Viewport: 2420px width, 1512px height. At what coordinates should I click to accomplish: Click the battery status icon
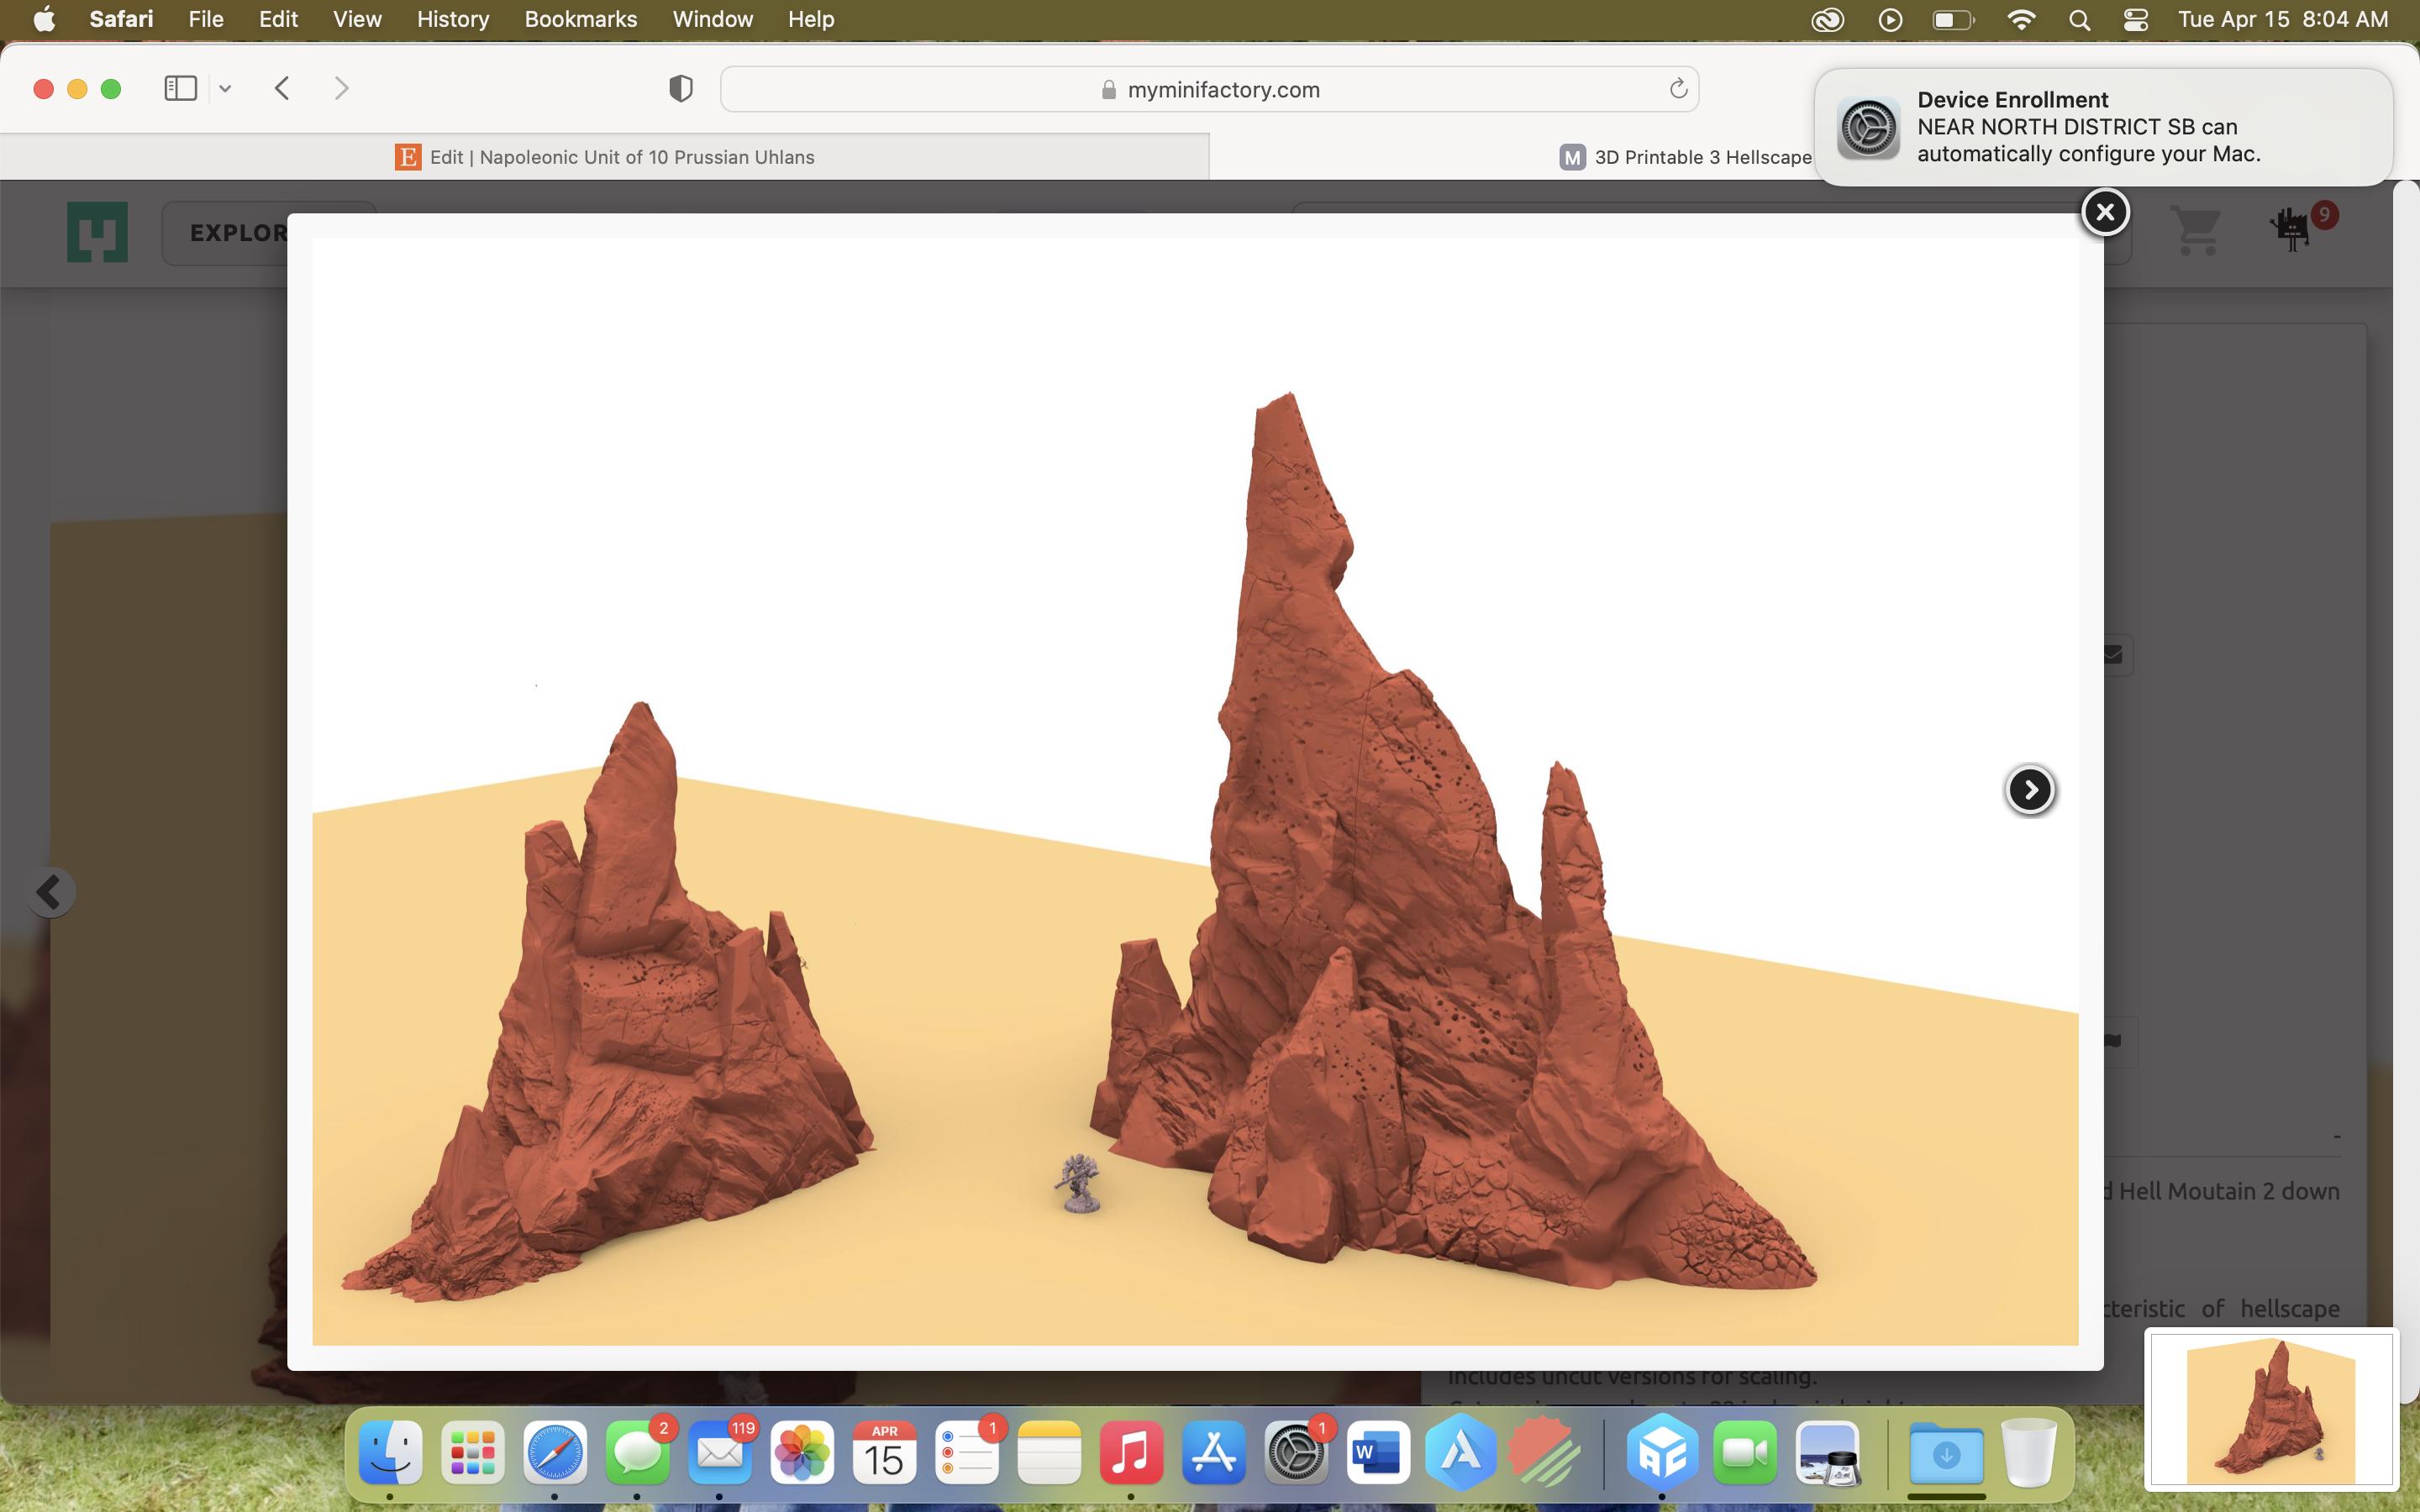(x=1952, y=19)
